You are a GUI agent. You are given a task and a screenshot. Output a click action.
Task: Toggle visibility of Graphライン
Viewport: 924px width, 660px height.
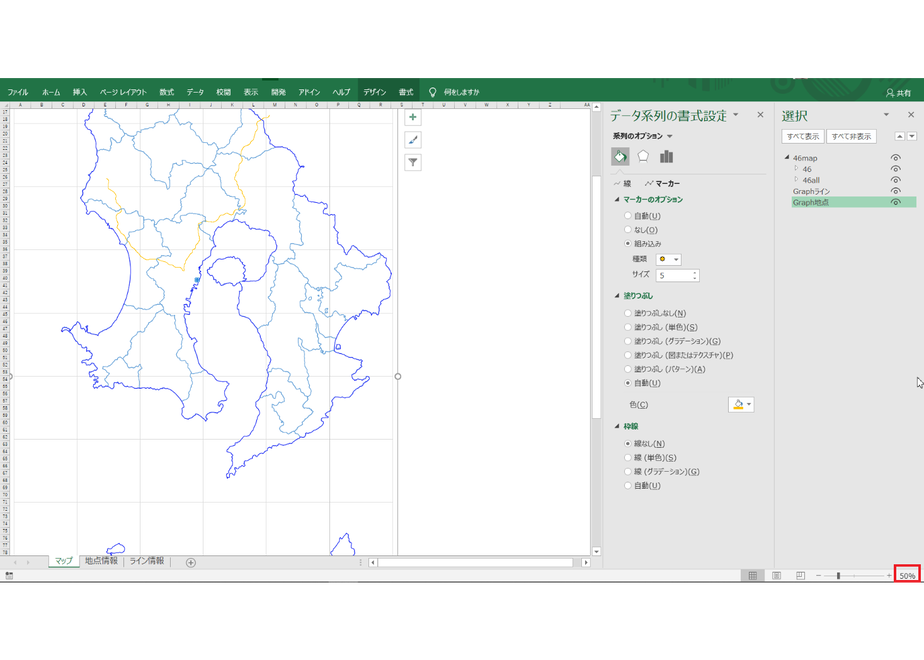click(x=896, y=191)
